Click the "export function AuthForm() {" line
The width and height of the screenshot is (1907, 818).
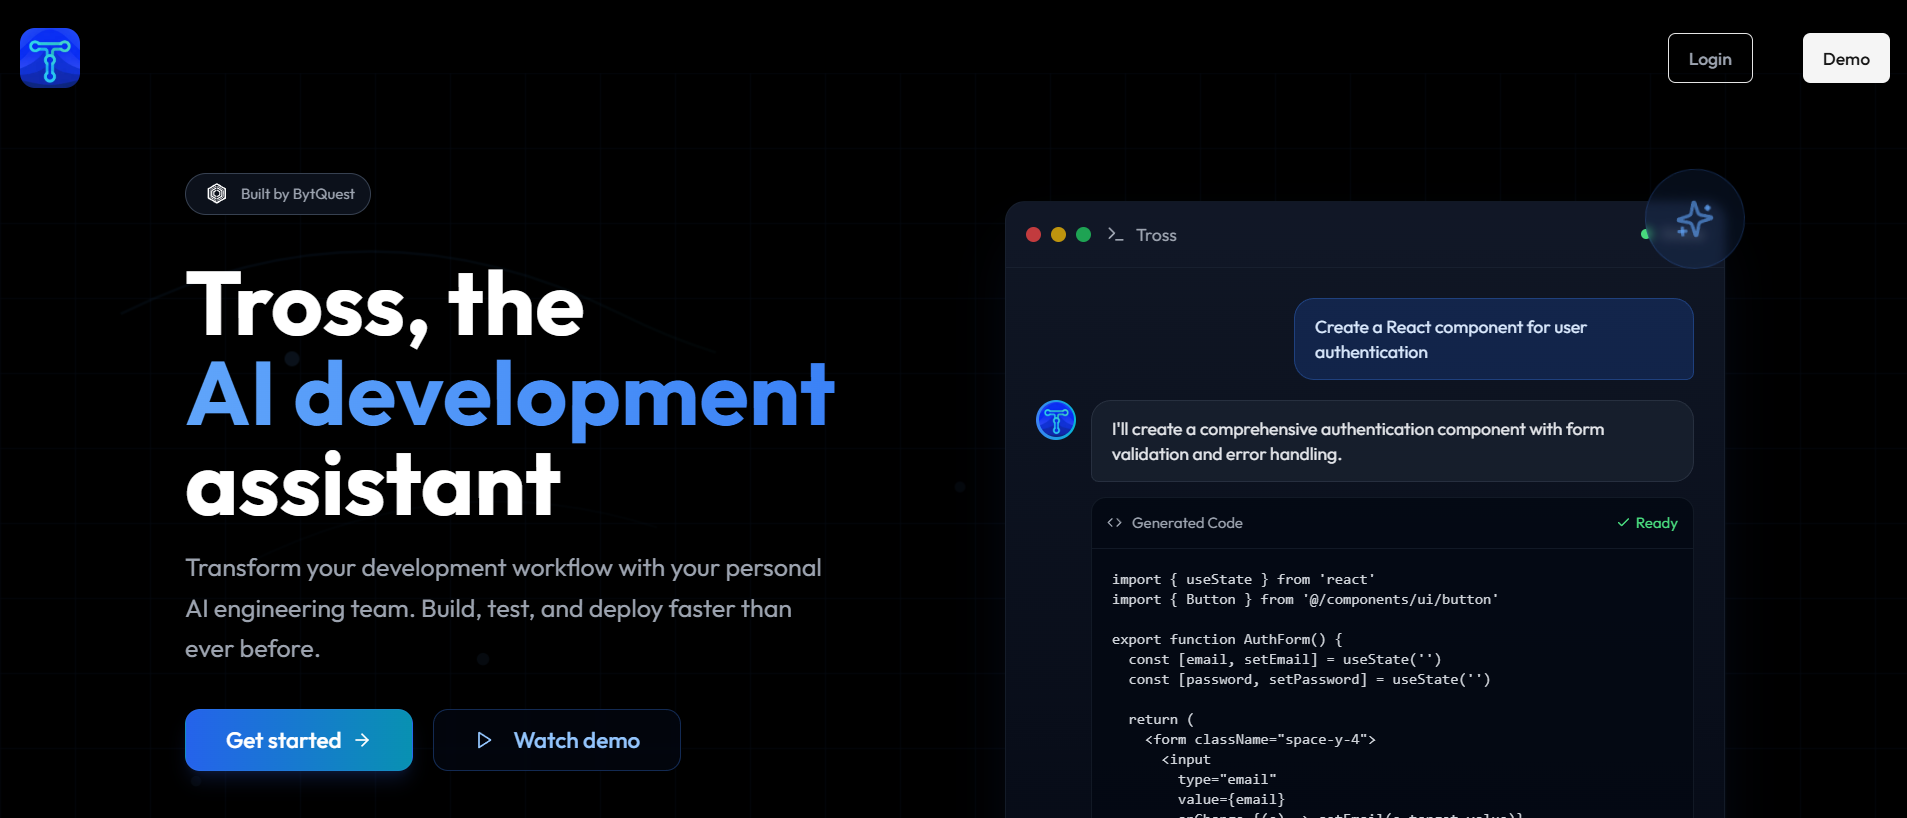(x=1227, y=639)
